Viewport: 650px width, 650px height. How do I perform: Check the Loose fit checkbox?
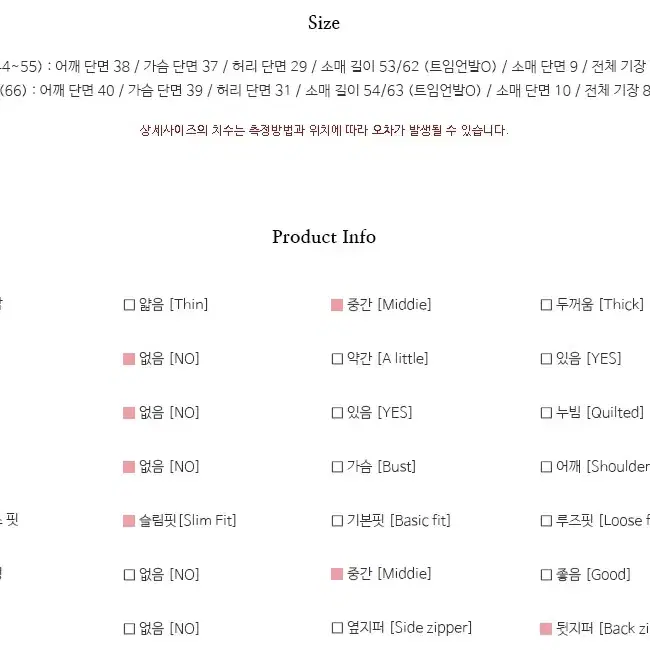[546, 521]
